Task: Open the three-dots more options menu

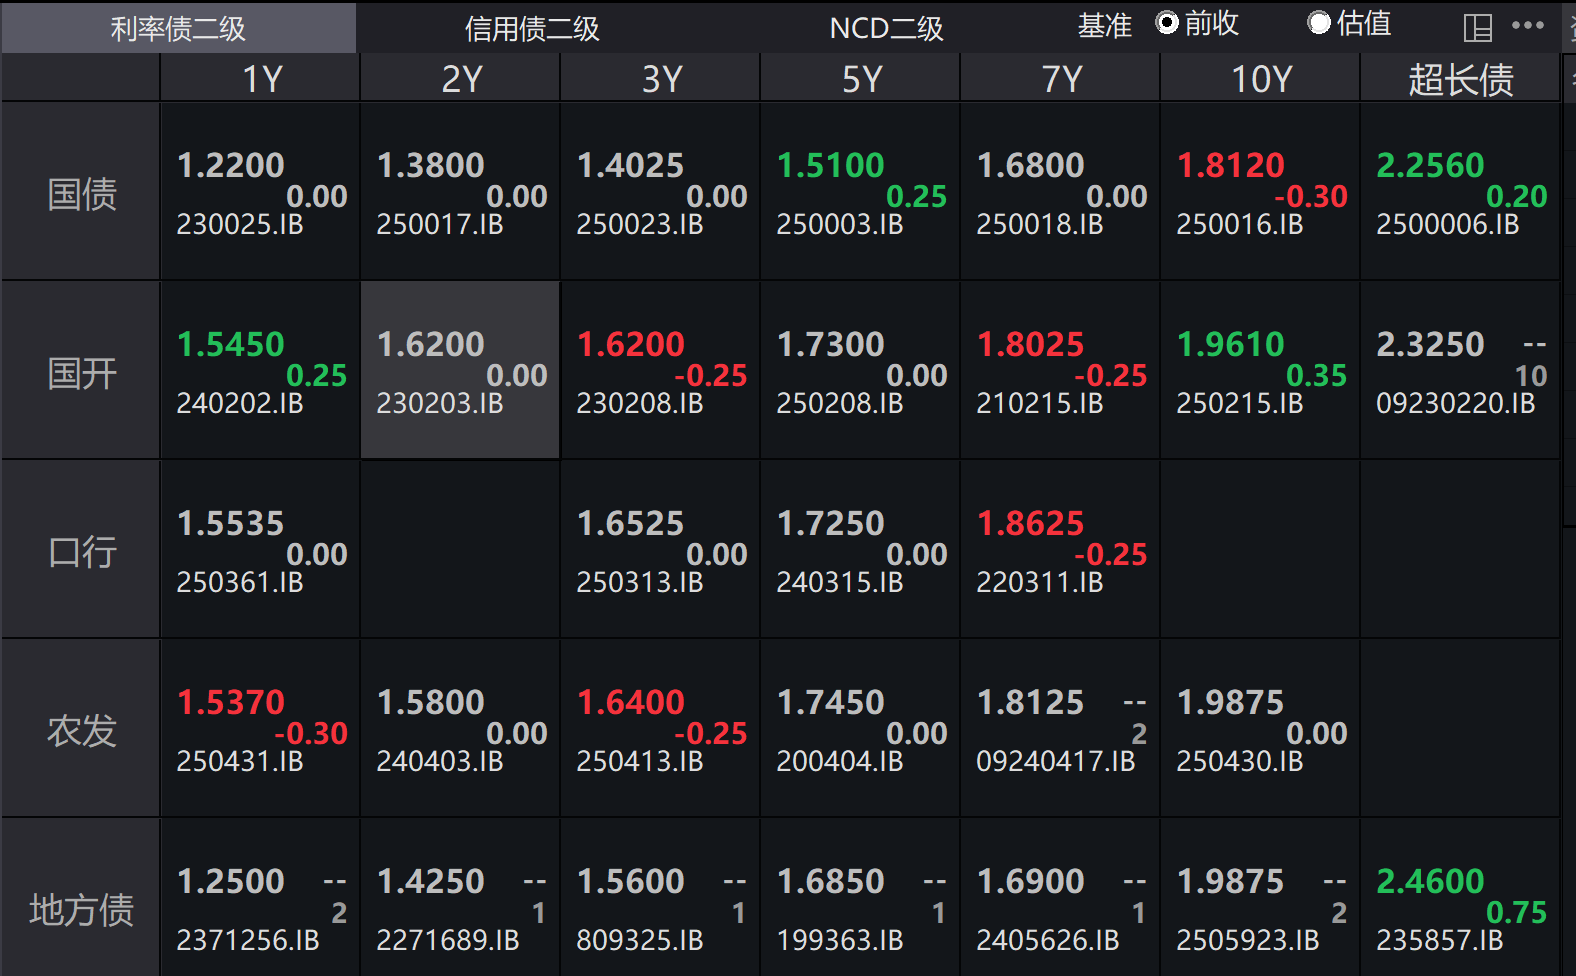Action: 1528,26
